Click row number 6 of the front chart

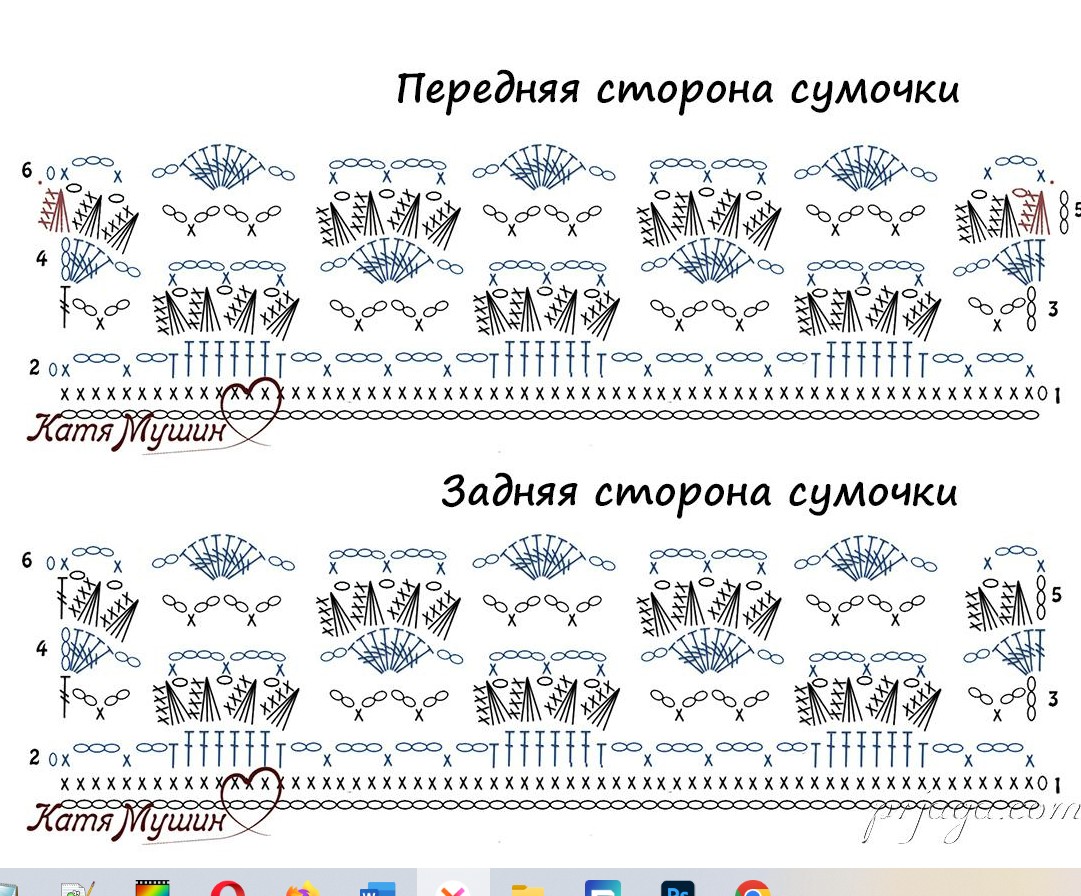[27, 170]
